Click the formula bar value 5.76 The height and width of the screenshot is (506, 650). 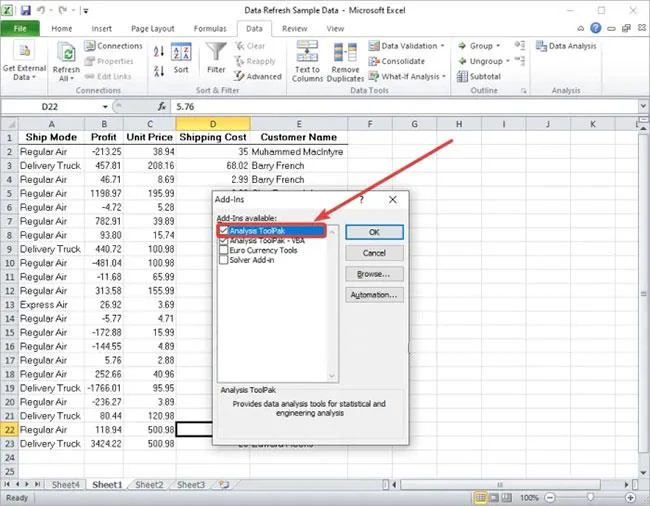[185, 107]
